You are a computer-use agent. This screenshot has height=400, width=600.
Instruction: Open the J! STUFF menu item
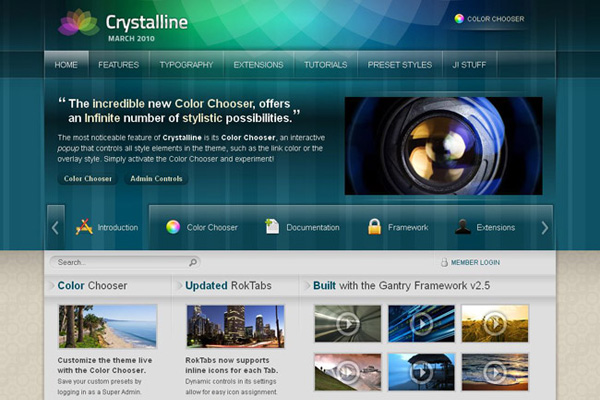469,65
